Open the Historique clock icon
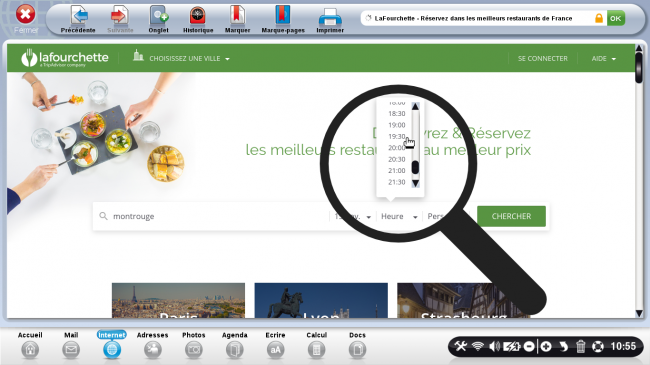Viewport: 650px width, 365px height. (x=198, y=16)
